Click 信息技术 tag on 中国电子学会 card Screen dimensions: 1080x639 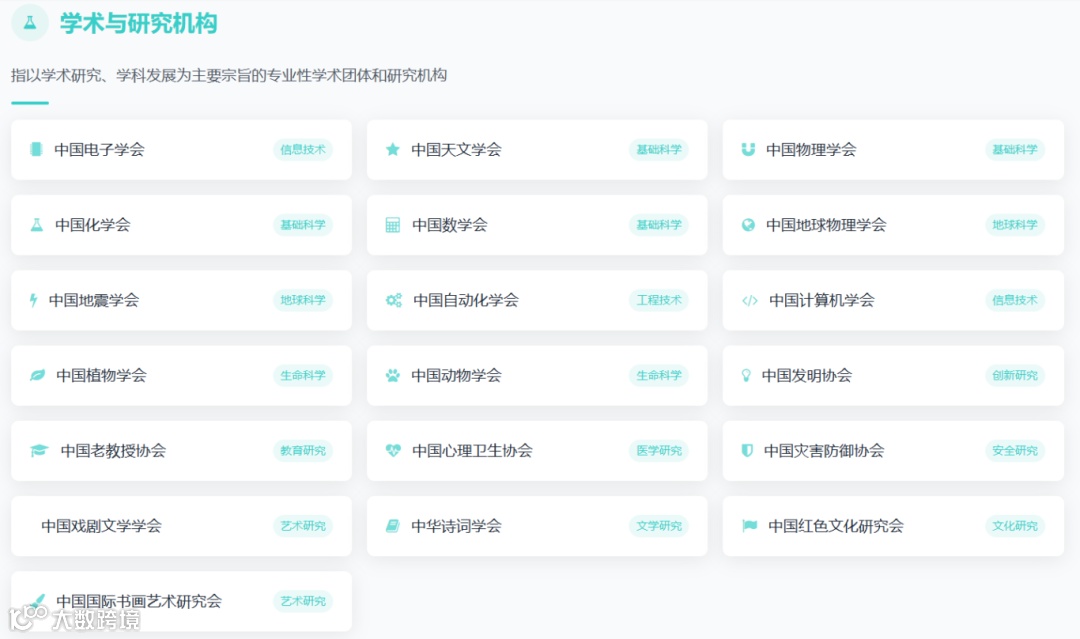303,149
